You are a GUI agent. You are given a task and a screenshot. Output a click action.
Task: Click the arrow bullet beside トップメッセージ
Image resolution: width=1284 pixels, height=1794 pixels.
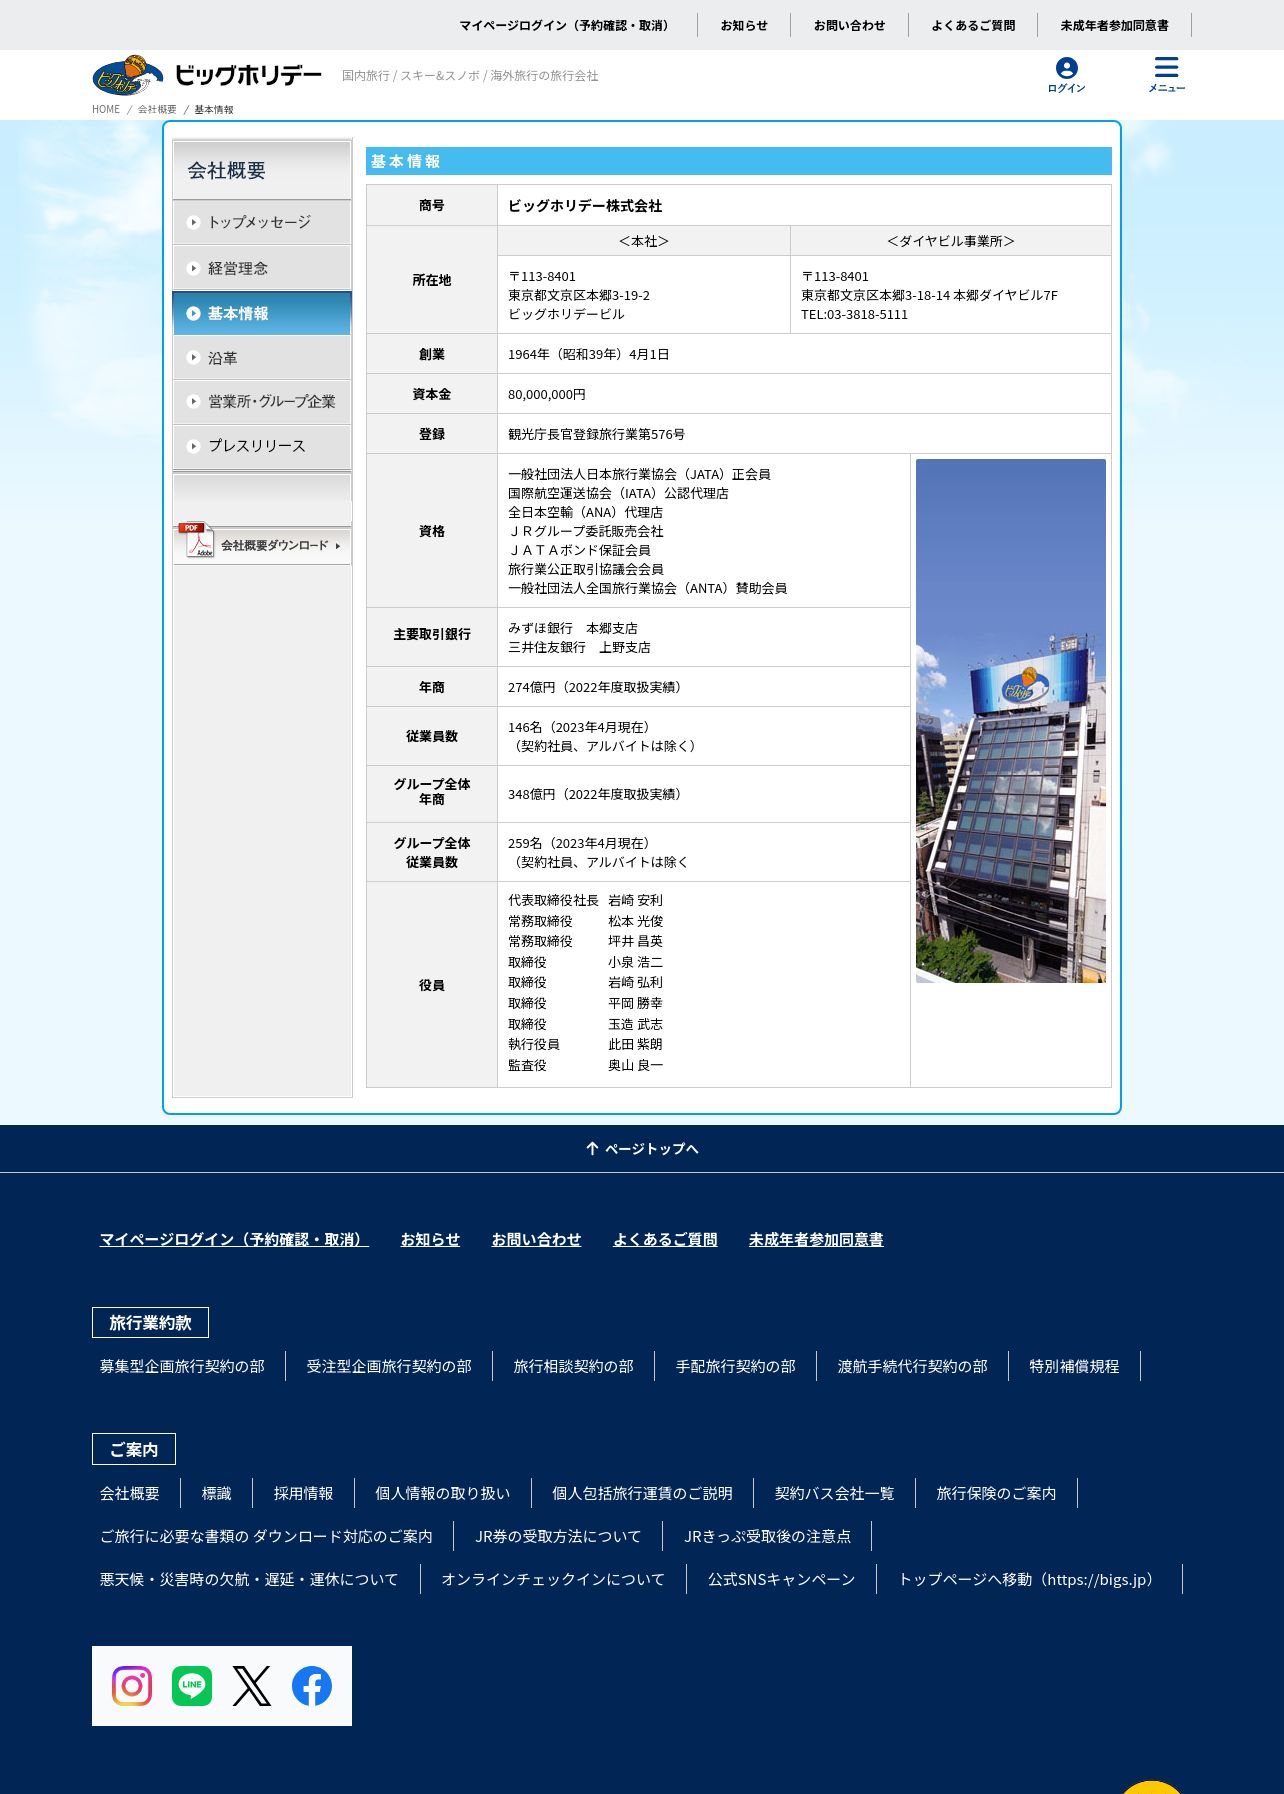[194, 222]
